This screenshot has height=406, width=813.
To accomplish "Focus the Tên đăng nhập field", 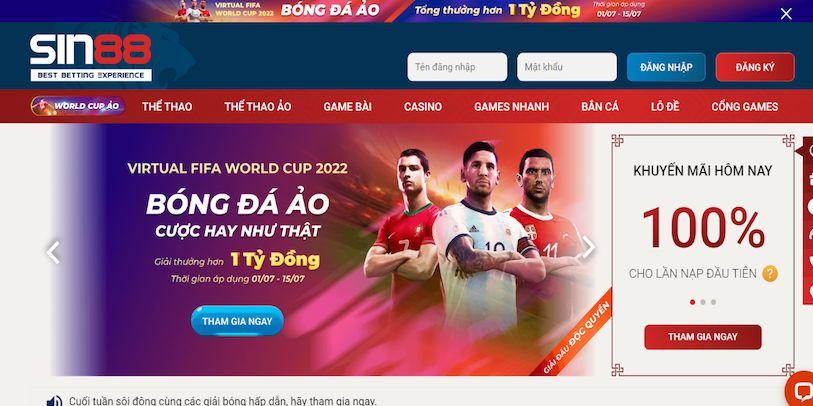I will [457, 67].
